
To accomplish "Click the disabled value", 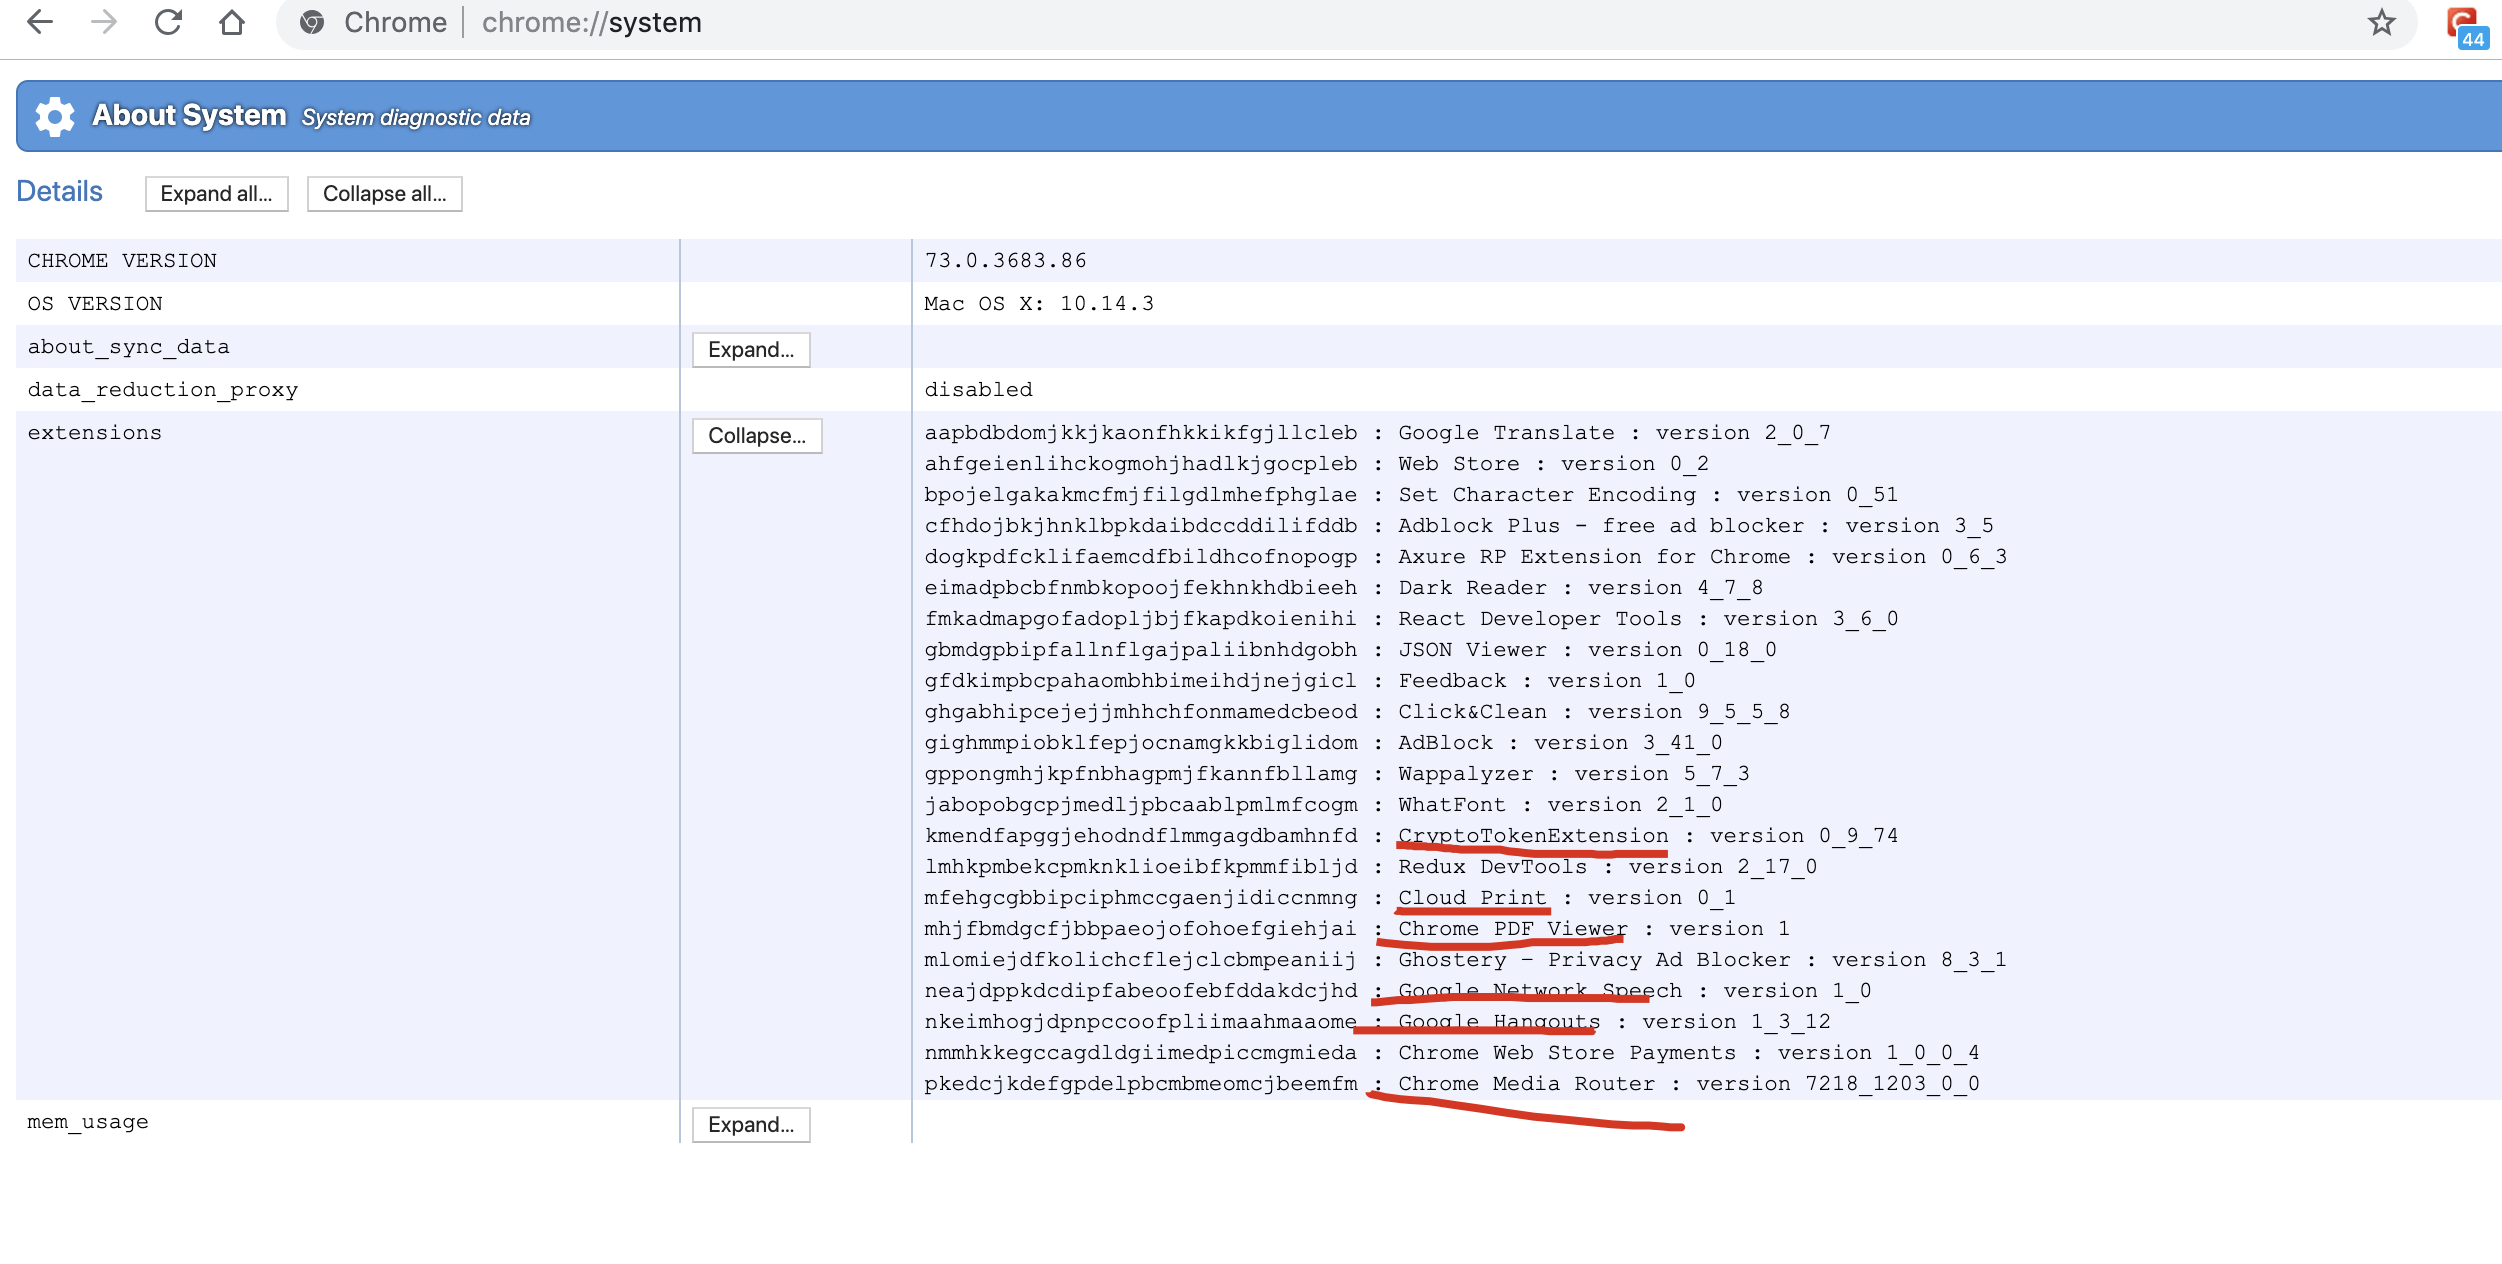I will pyautogui.click(x=978, y=390).
